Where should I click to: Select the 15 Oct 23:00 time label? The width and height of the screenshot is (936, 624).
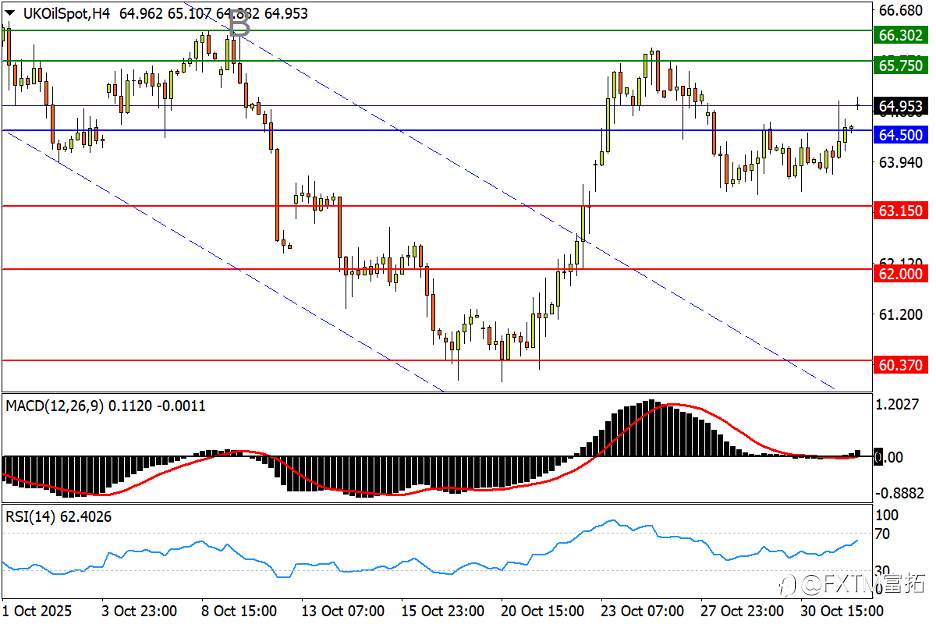point(442,611)
